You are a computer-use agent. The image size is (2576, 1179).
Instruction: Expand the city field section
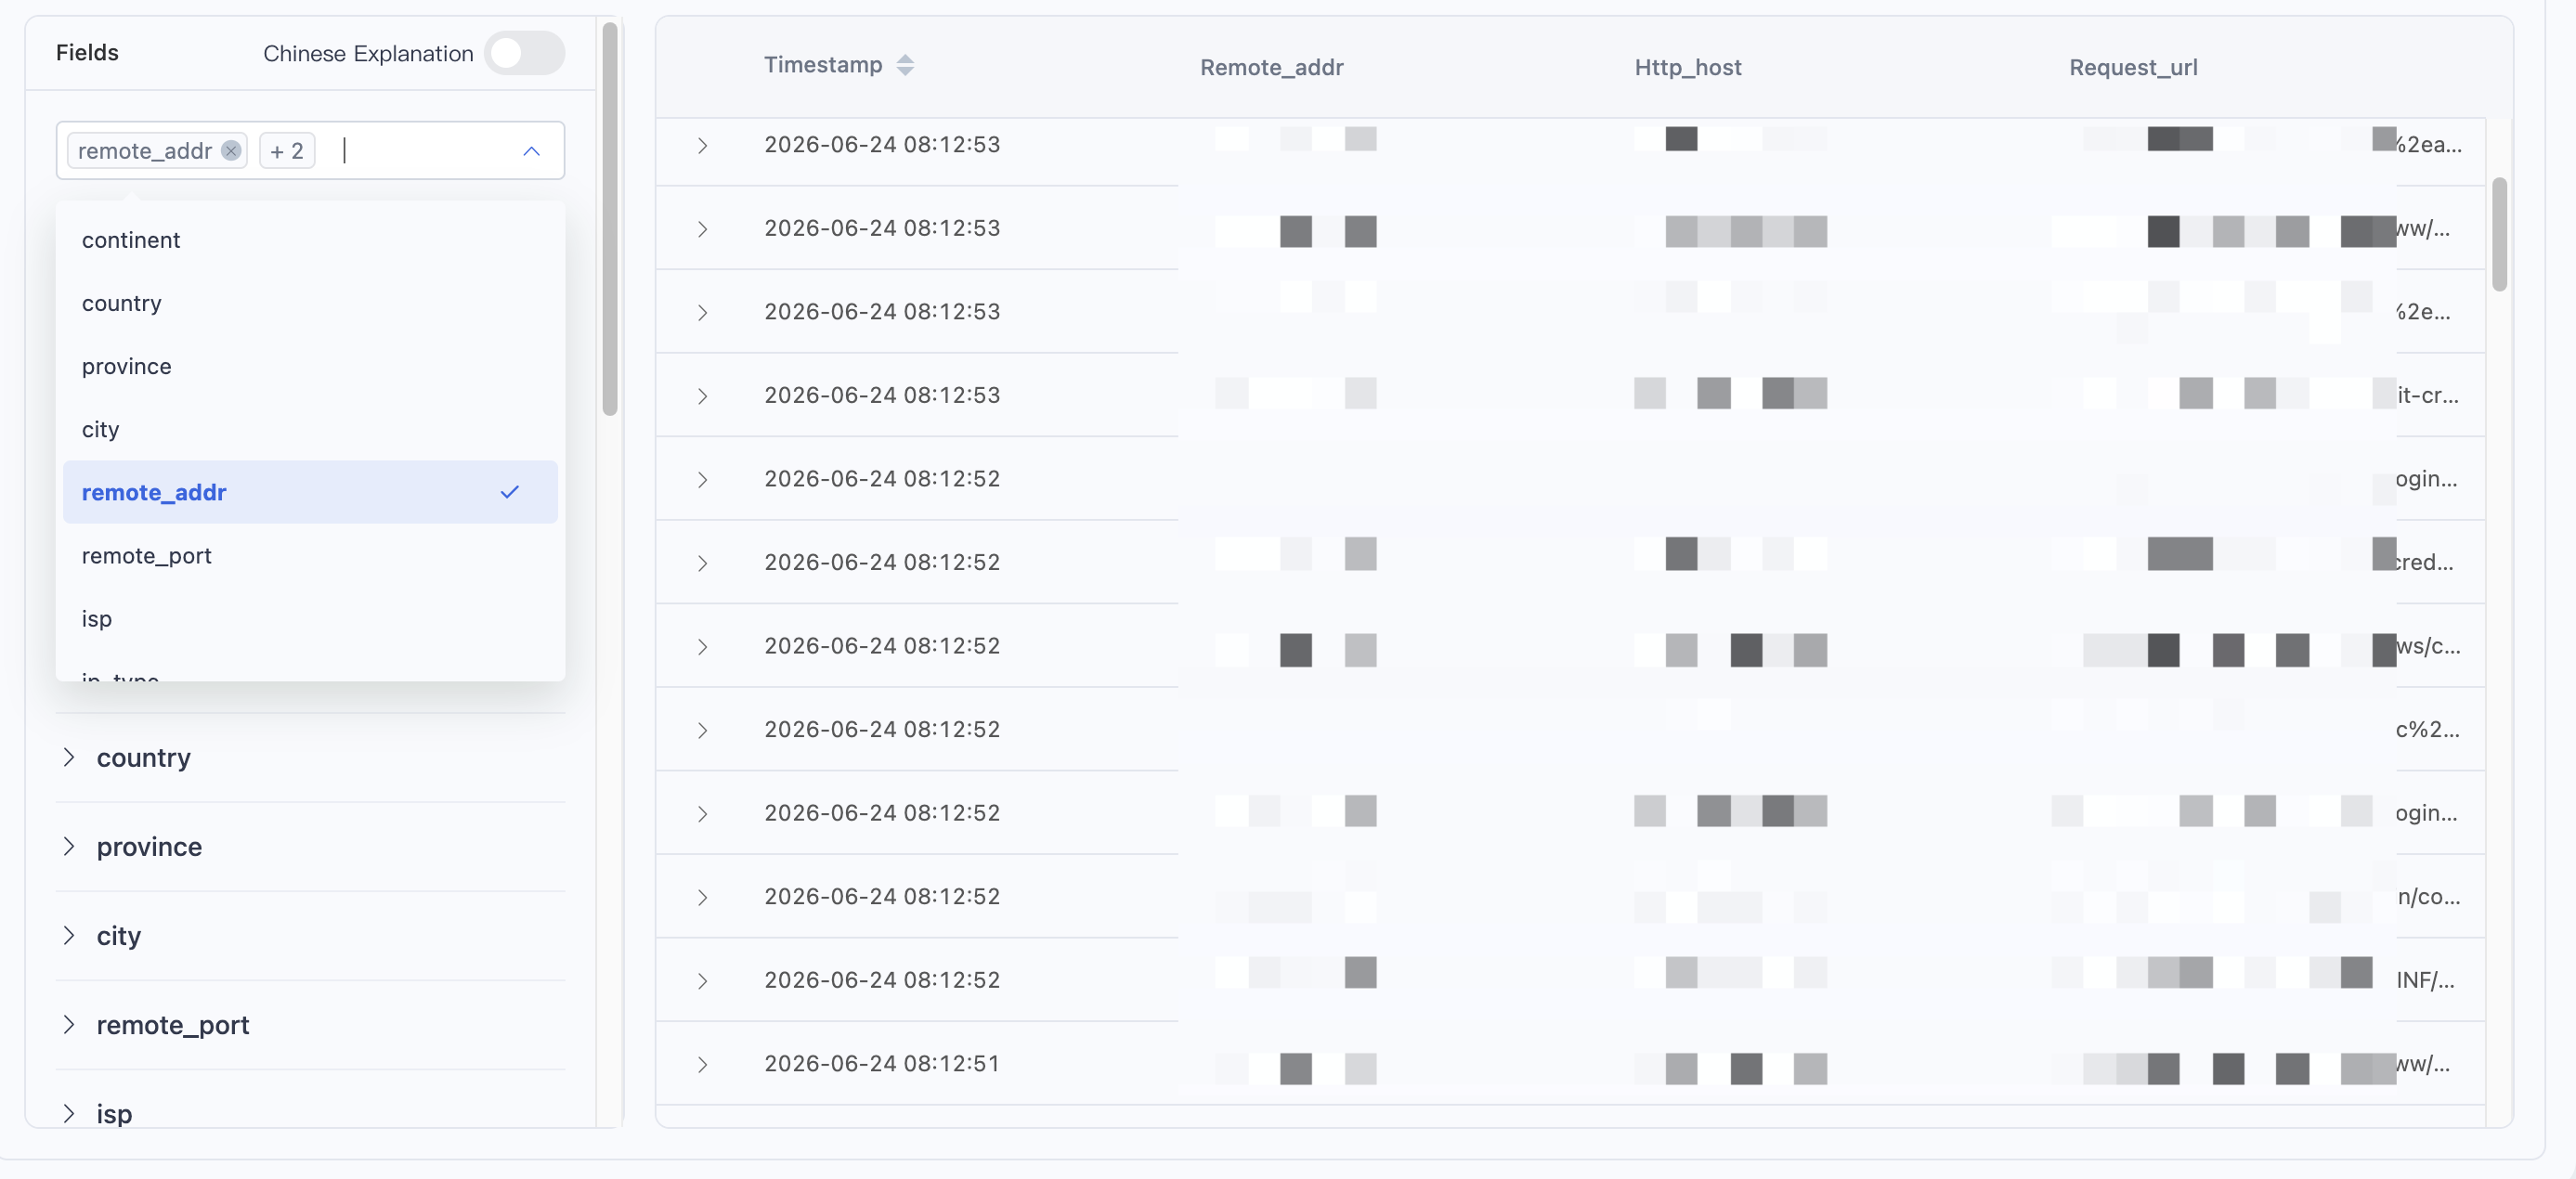pyautogui.click(x=69, y=935)
